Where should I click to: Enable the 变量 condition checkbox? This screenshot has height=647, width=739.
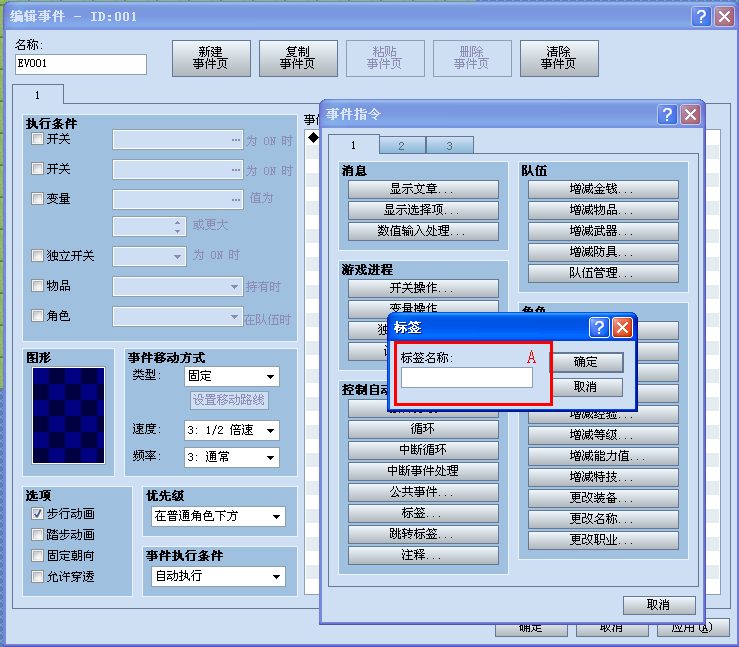(37, 198)
